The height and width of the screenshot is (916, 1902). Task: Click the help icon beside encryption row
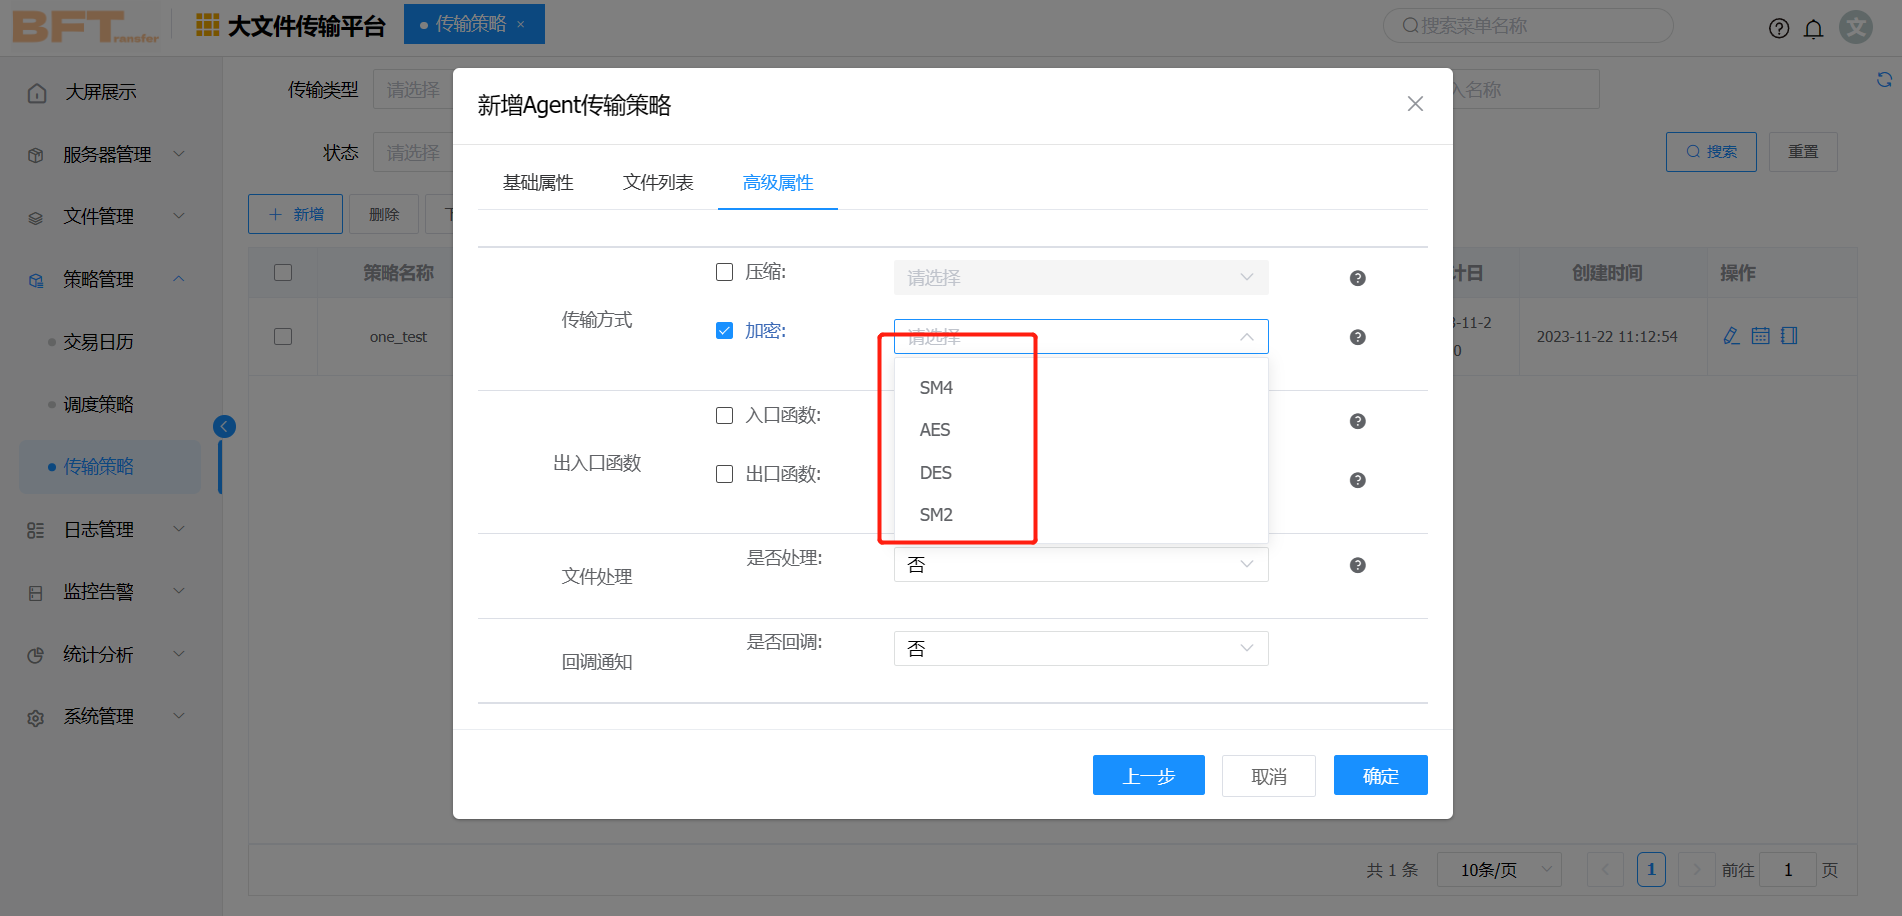[x=1357, y=337]
